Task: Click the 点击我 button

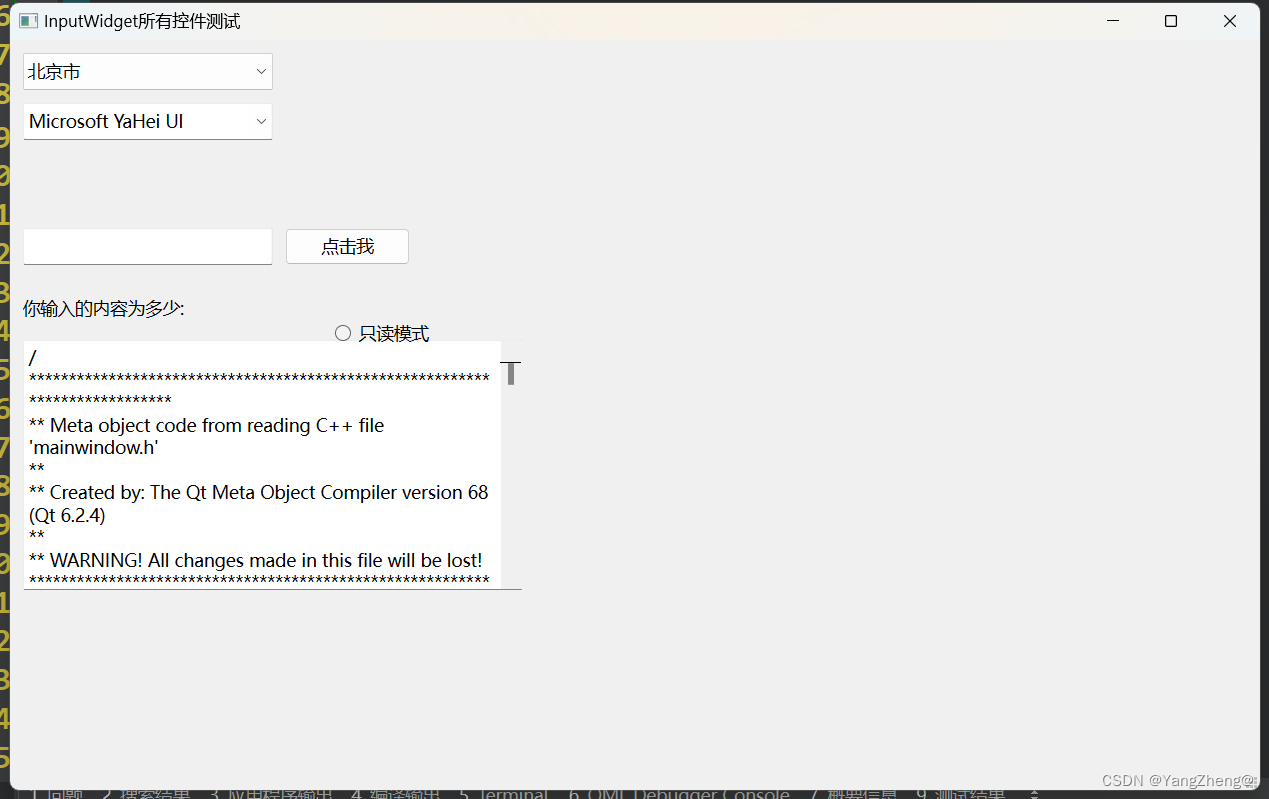Action: 346,246
